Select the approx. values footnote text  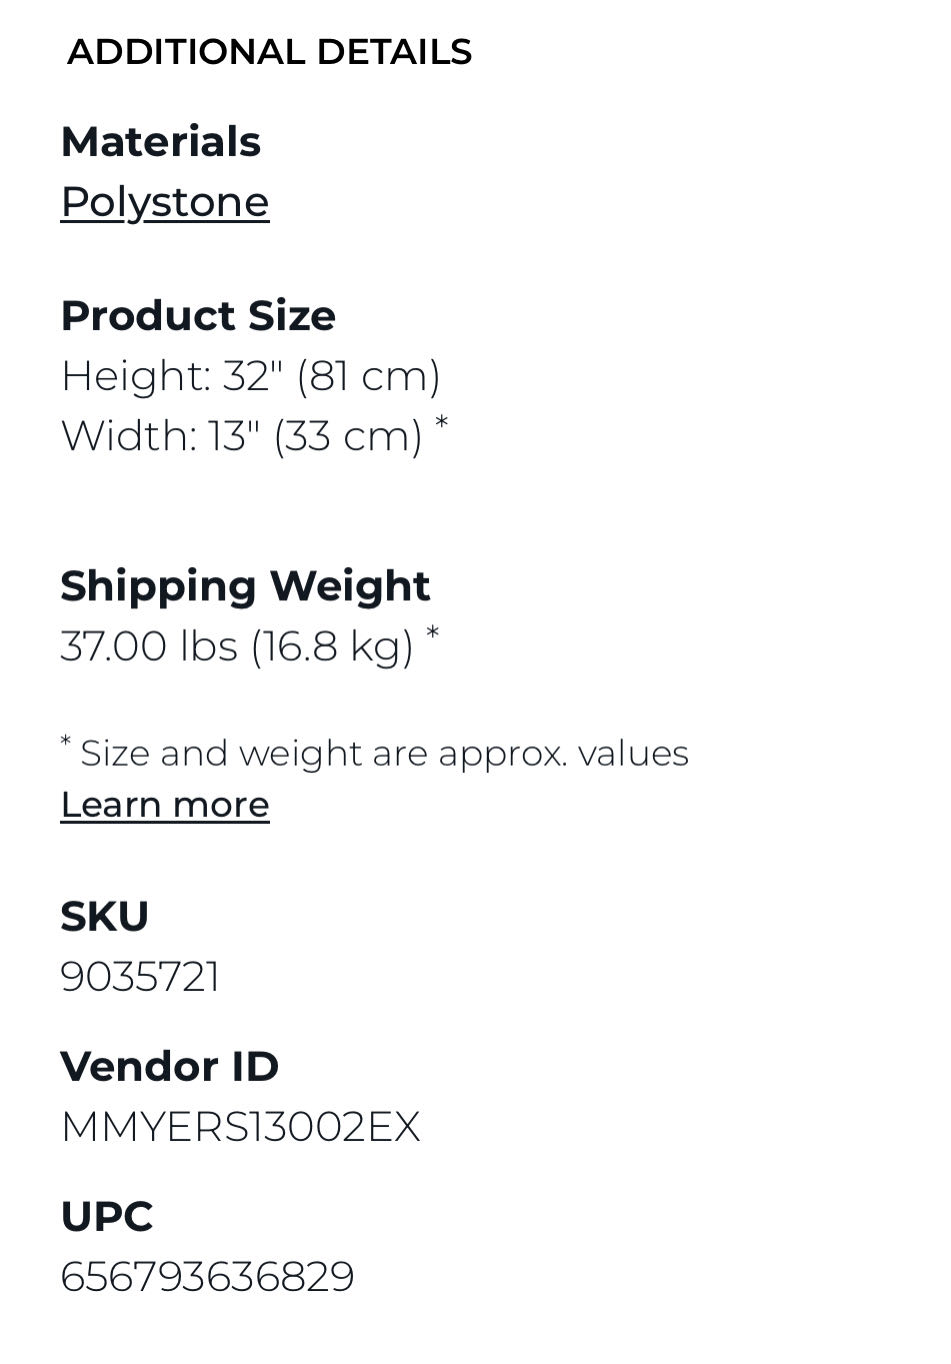384,753
